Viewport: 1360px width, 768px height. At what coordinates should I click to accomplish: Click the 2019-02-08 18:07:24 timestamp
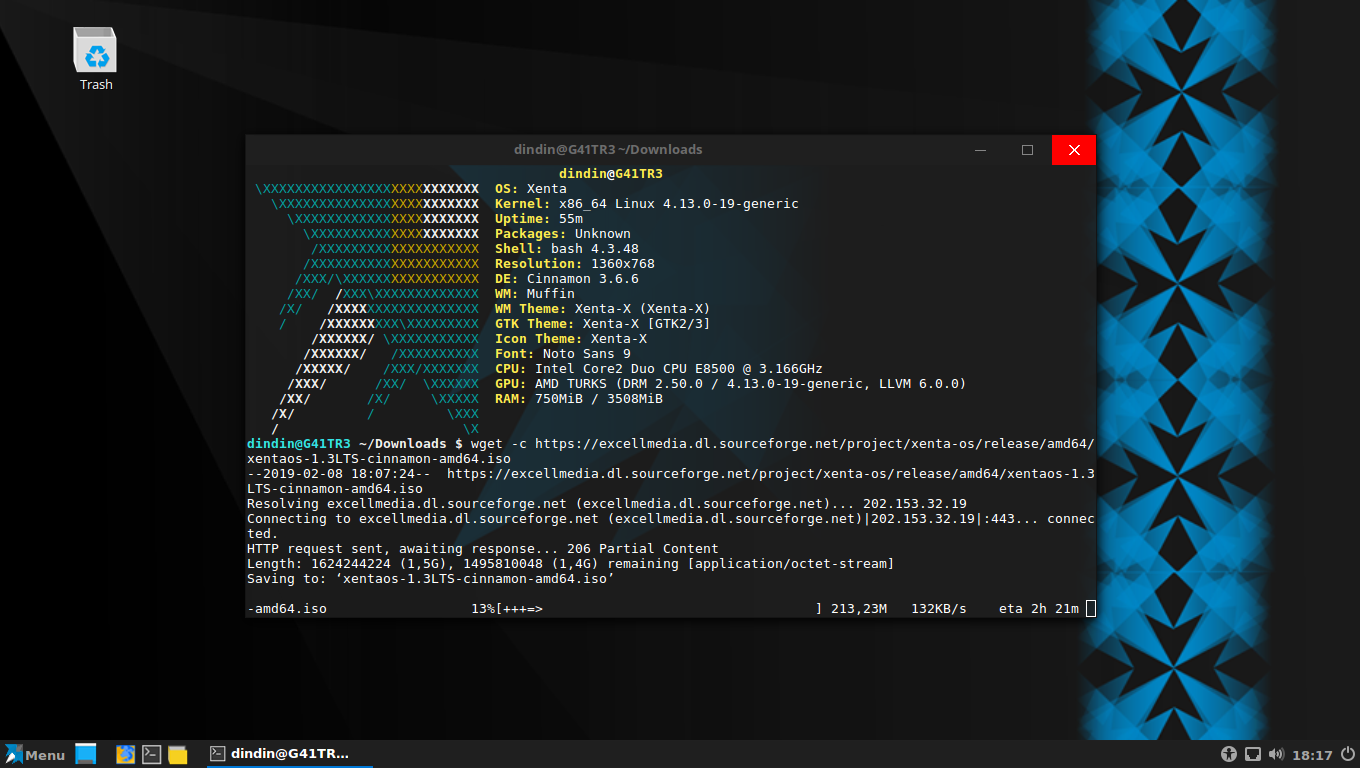339,474
